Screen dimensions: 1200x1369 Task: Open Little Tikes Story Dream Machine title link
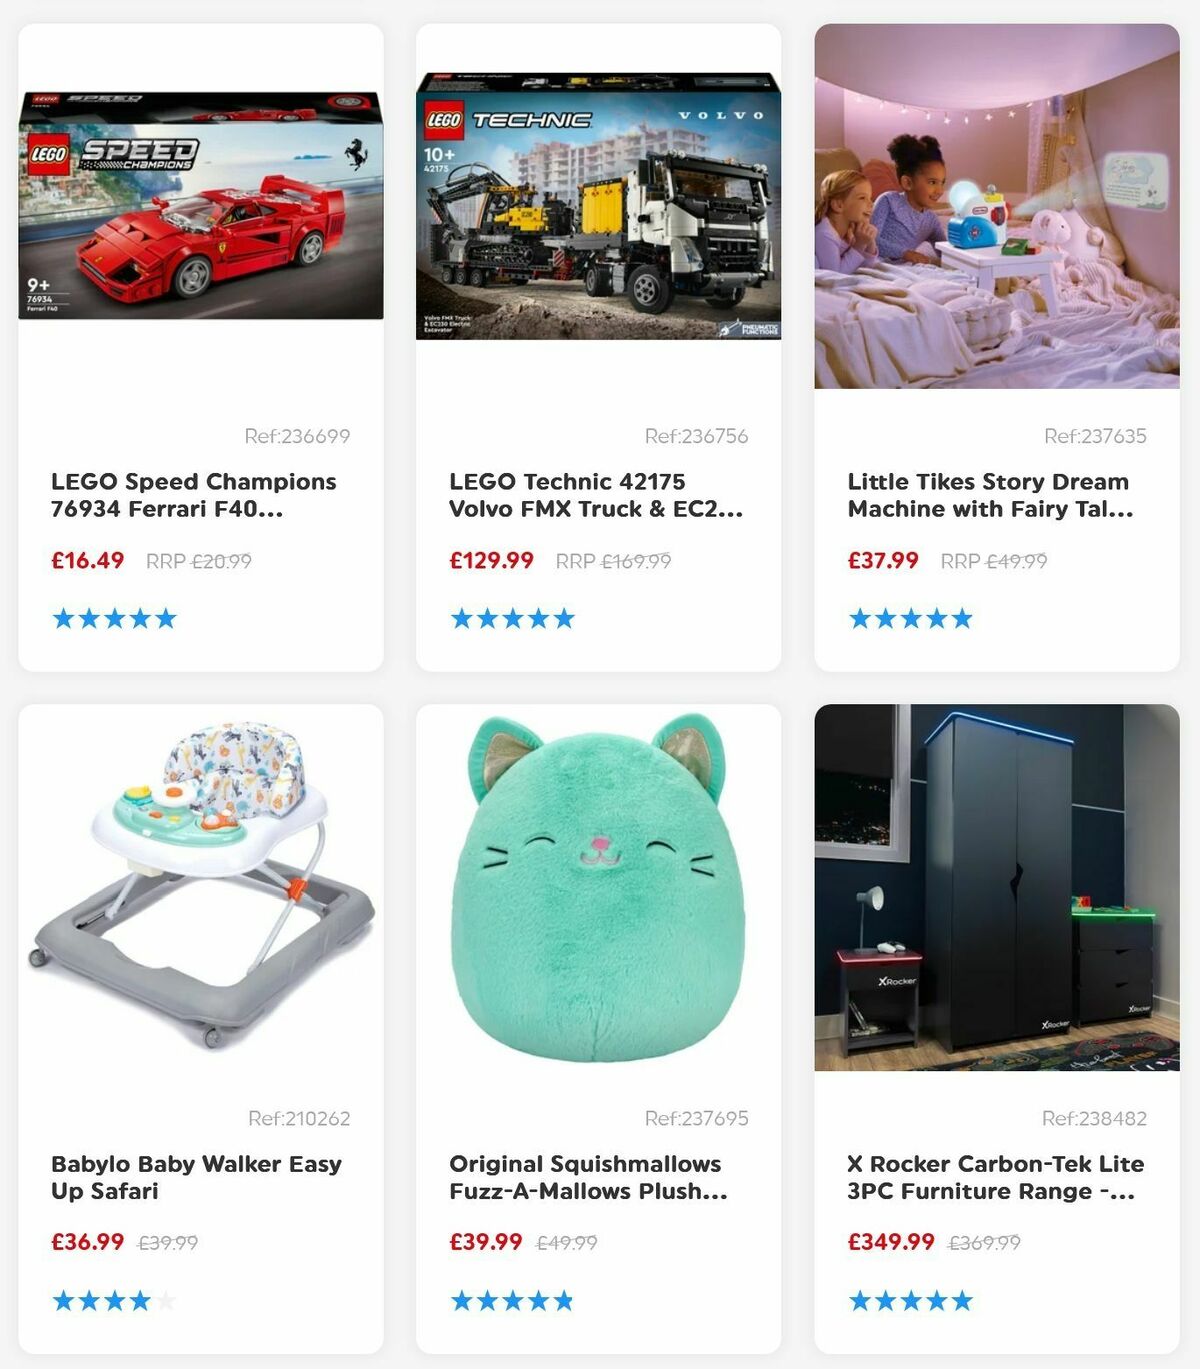990,495
